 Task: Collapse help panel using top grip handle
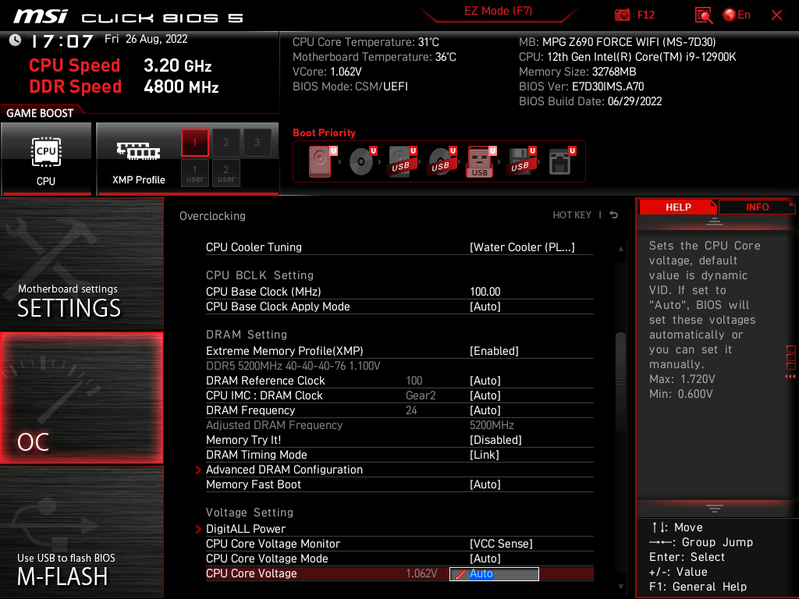pyautogui.click(x=714, y=222)
